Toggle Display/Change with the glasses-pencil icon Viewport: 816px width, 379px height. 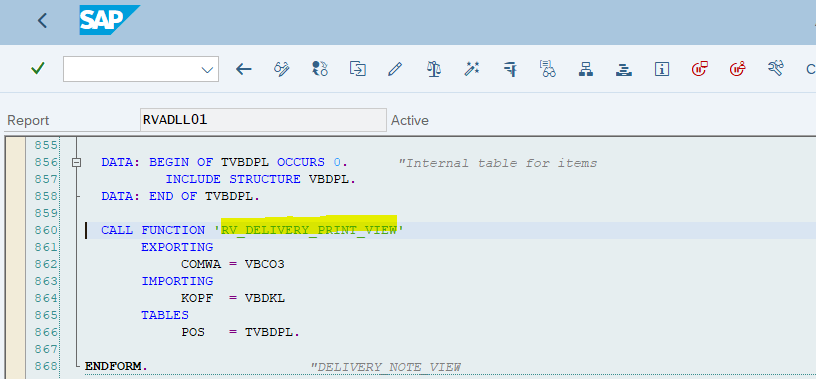282,69
